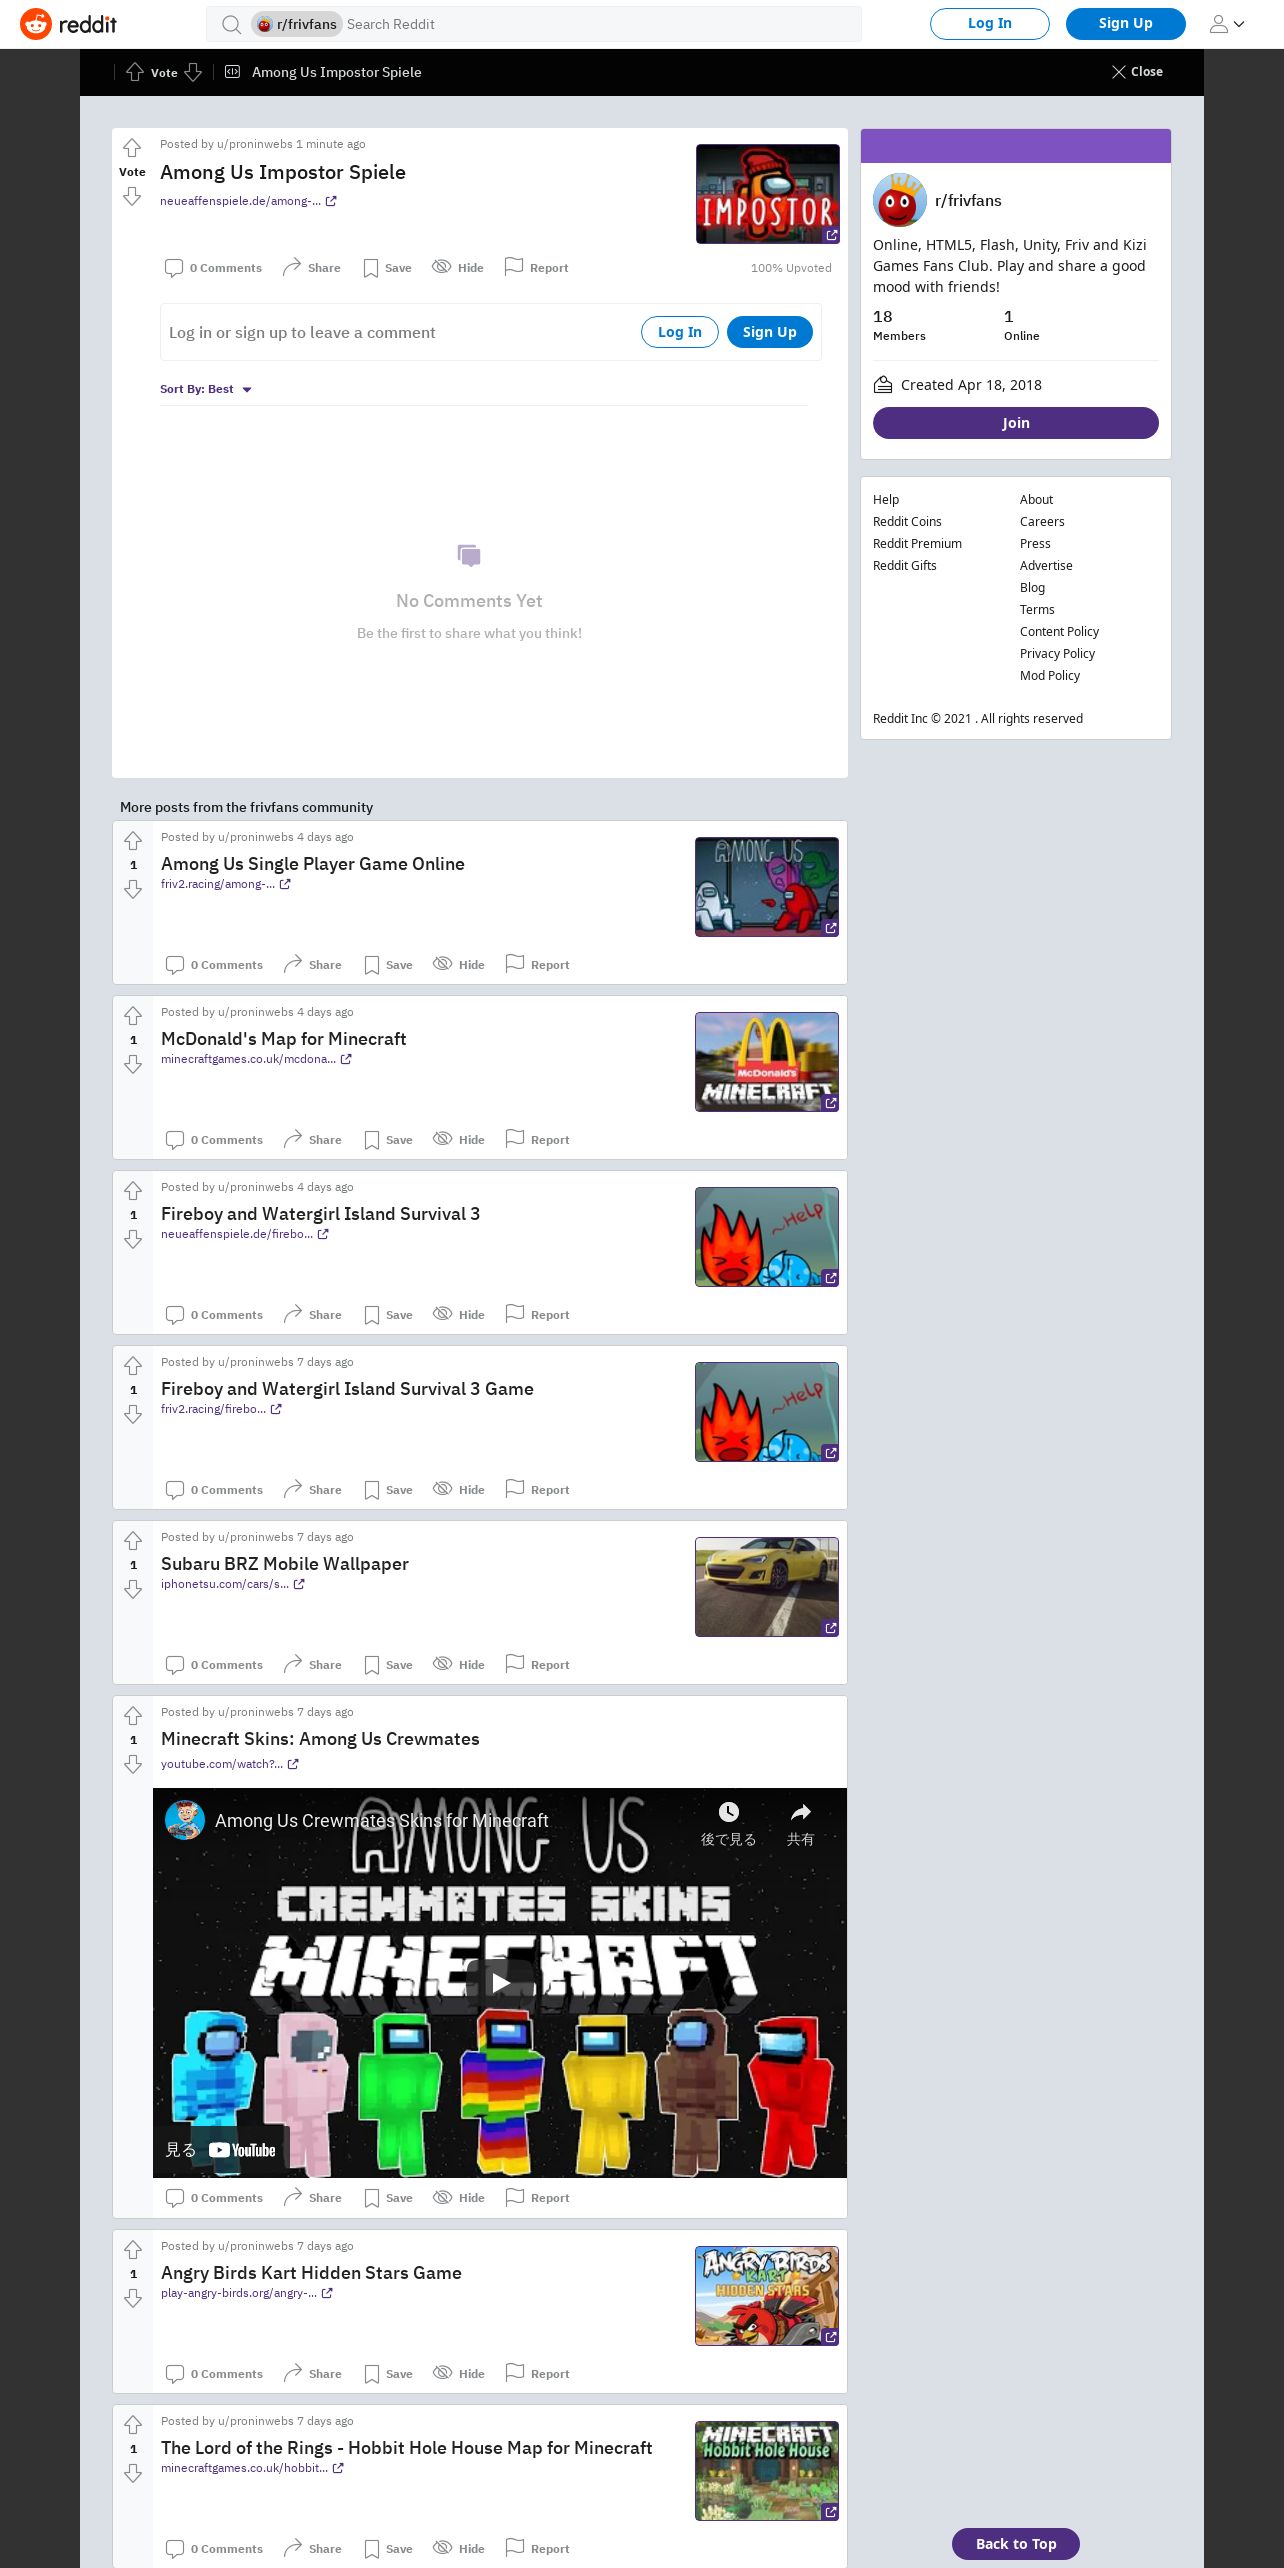Downvote Minecraft Skins: Among Us Crewmates
This screenshot has width=1284, height=2568.
click(133, 1764)
